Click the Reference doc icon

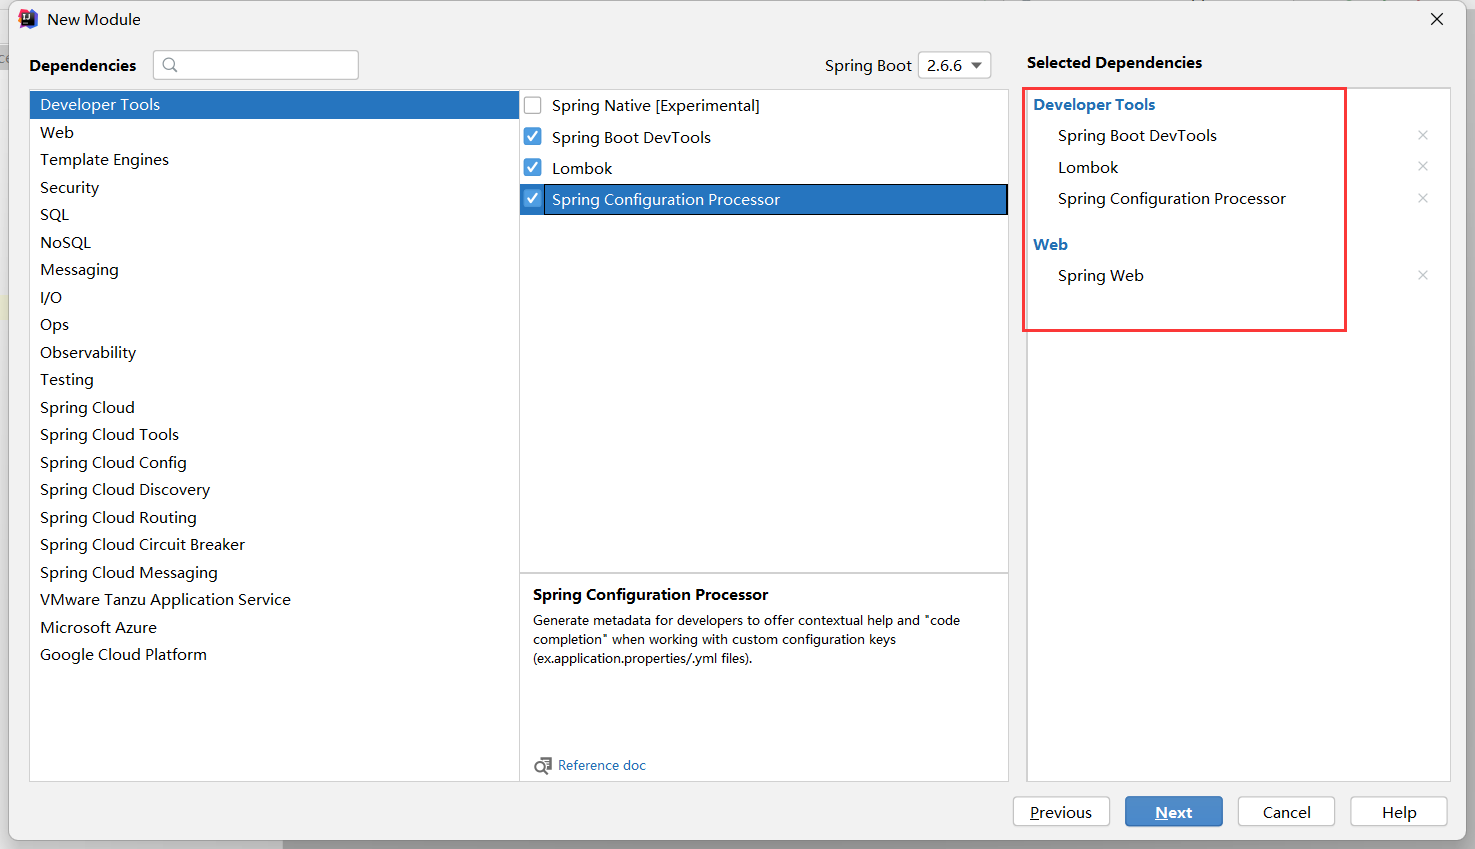(x=542, y=766)
